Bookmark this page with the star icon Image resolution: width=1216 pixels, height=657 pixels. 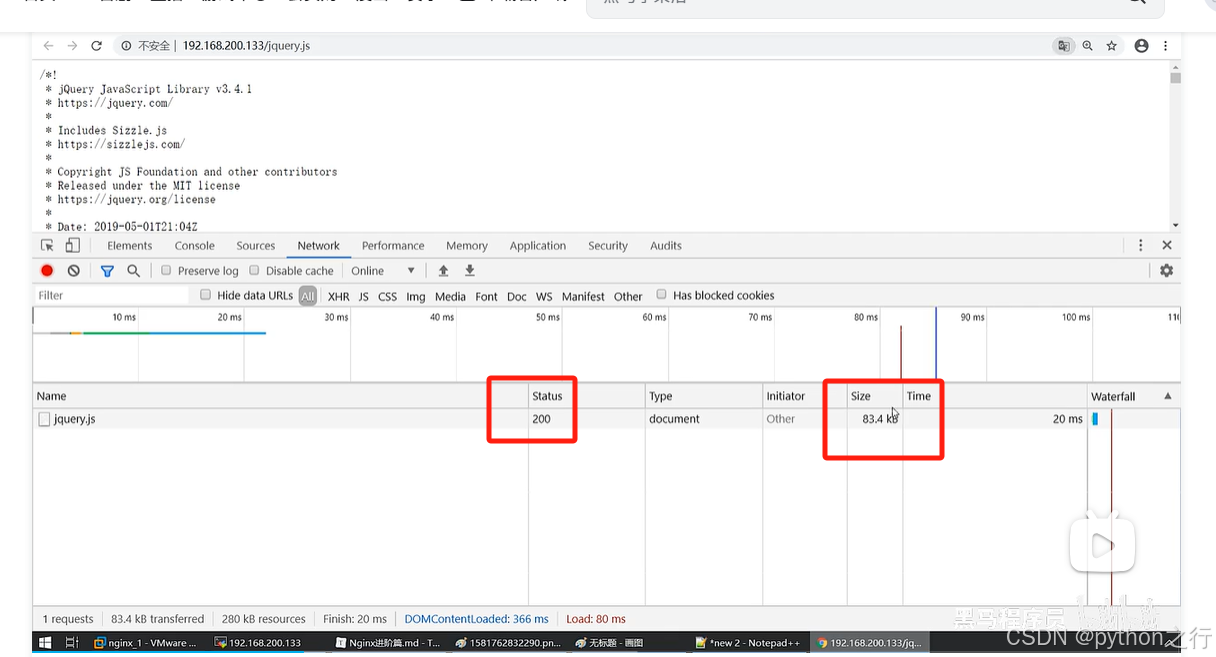(x=1111, y=46)
